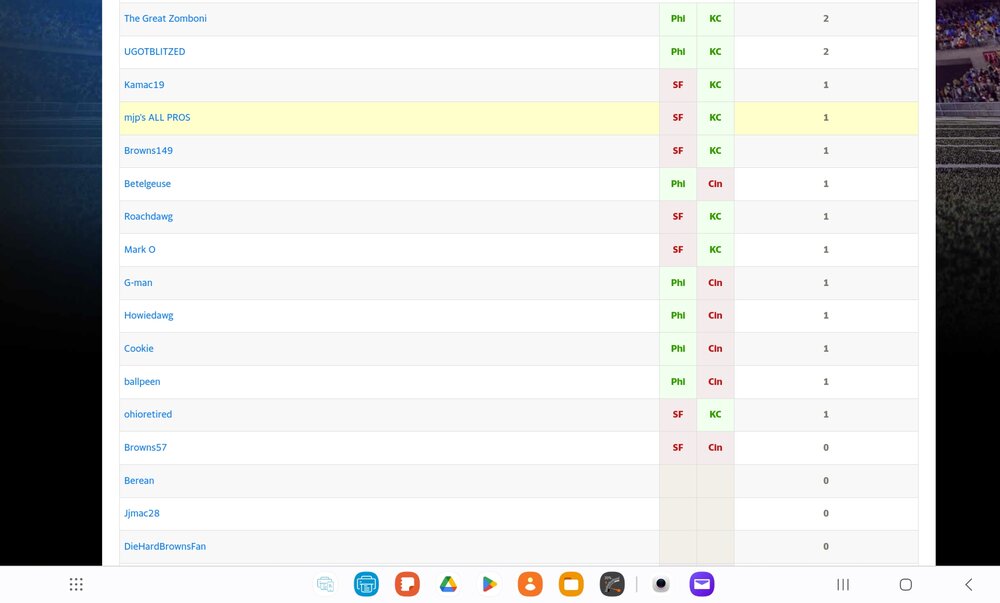This screenshot has height=603, width=1000.
Task: Open Howiedawg's entry link
Action: 149,316
